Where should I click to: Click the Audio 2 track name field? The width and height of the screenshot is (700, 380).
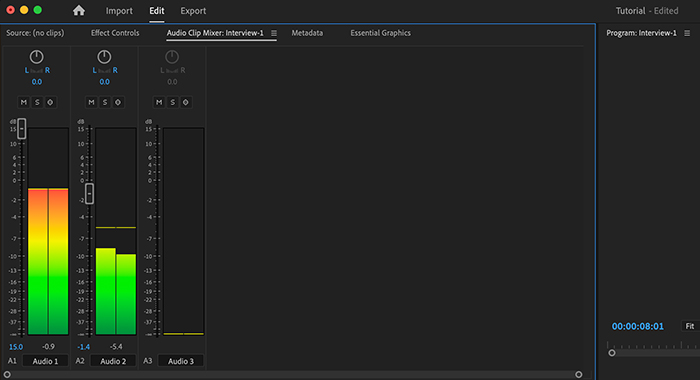[x=113, y=361]
